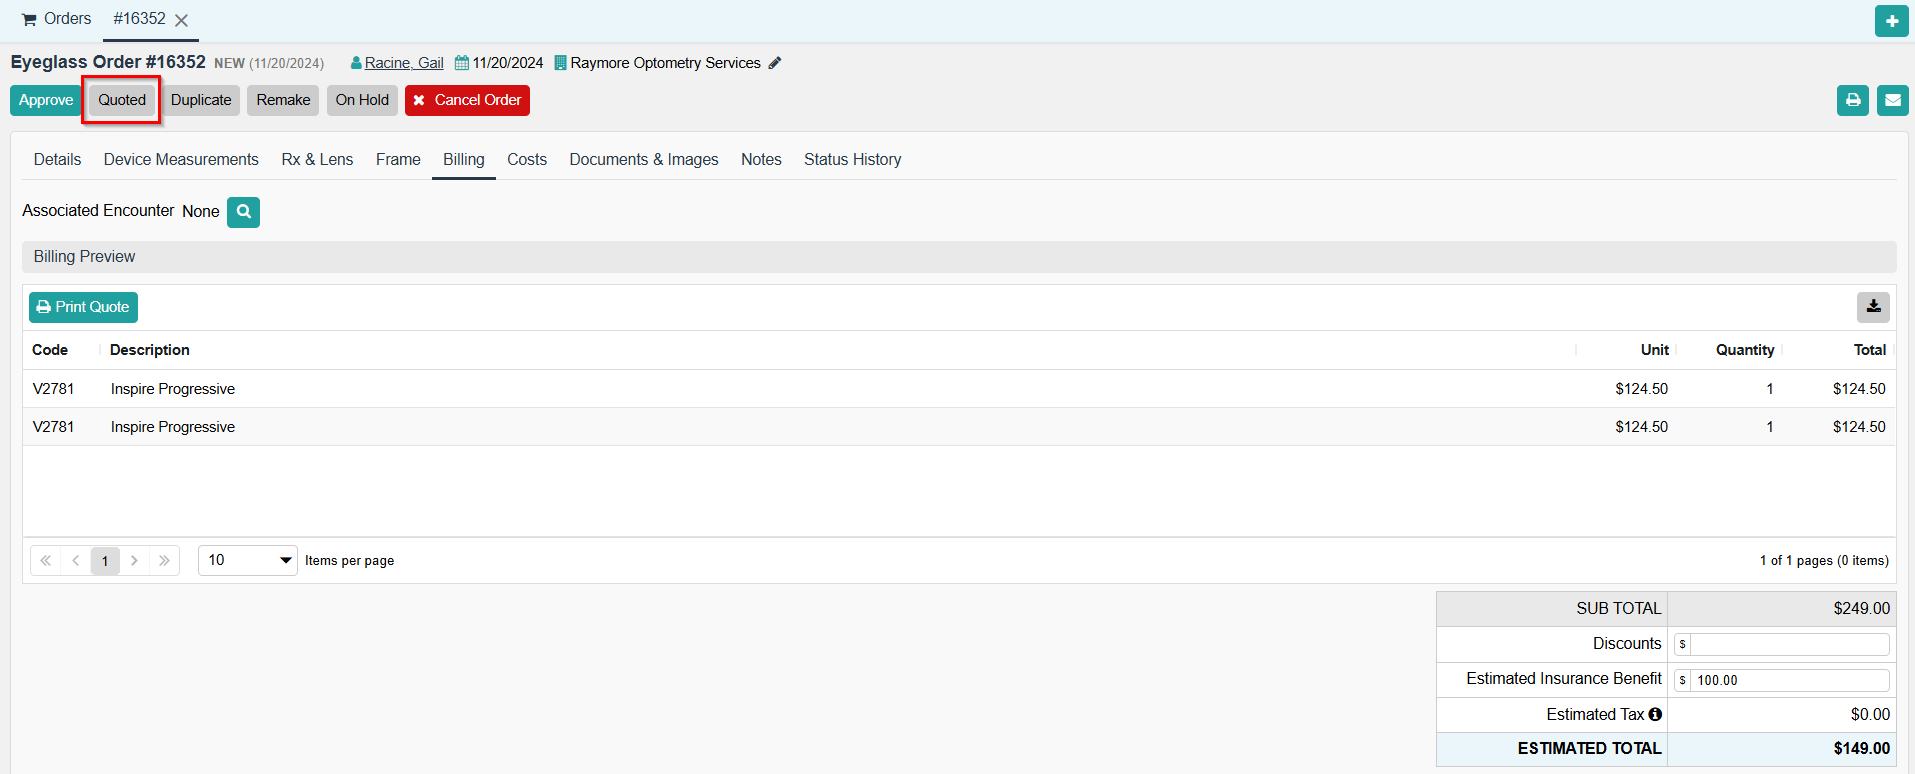Screen dimensions: 1915x774
Task: Open patient link Racine, Gail
Action: (x=403, y=63)
